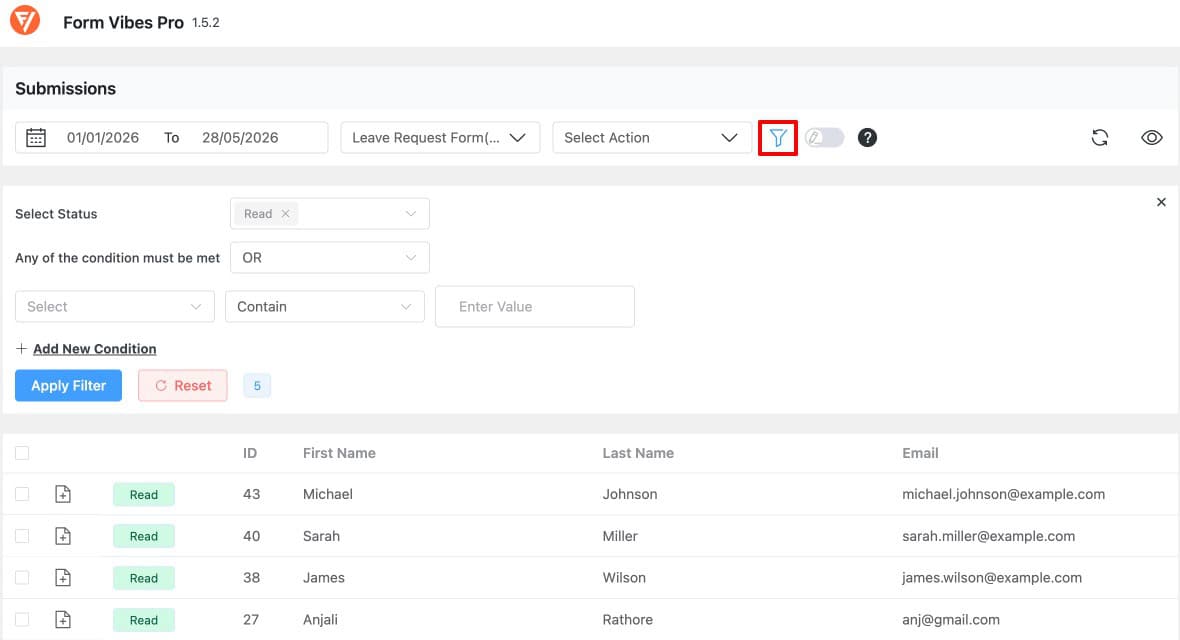
Task: Open the Leave Request Form dropdown
Action: pyautogui.click(x=440, y=138)
